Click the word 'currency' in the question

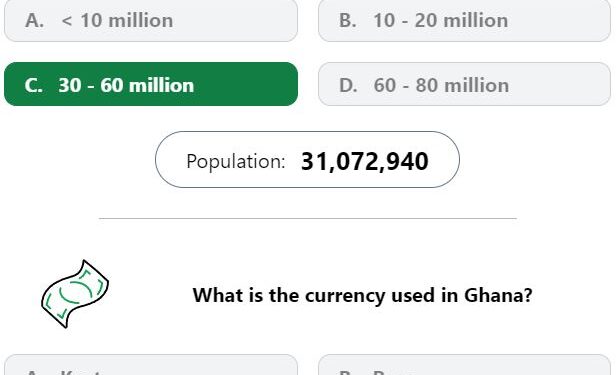pyautogui.click(x=345, y=296)
